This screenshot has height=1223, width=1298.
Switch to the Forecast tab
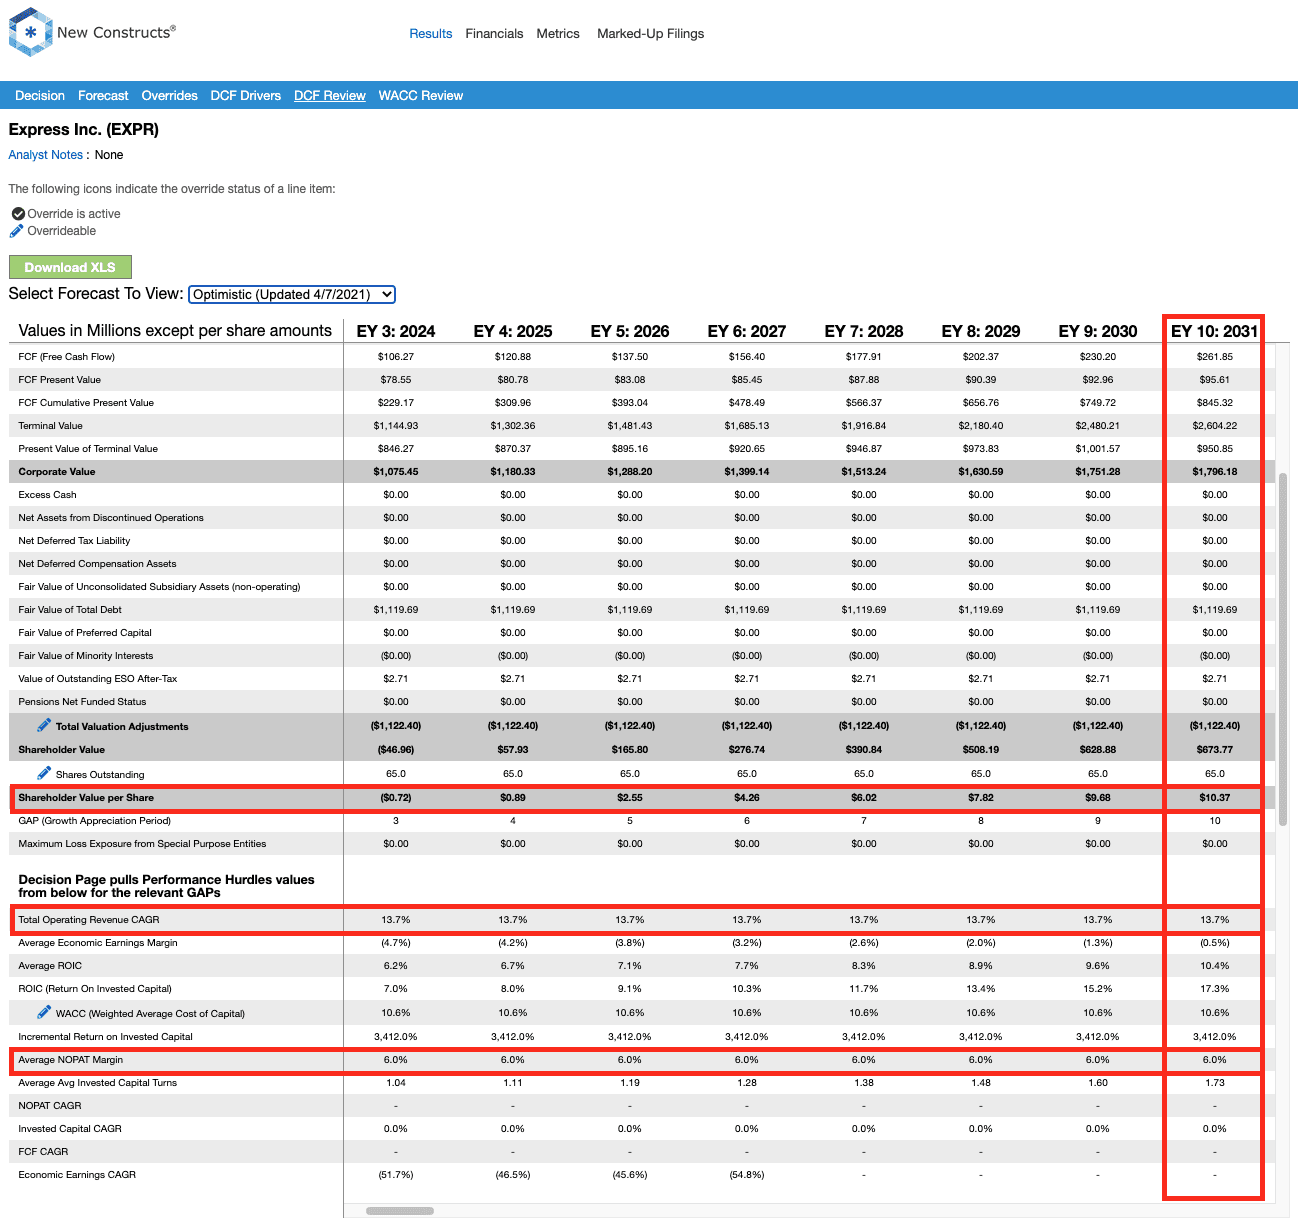(x=103, y=96)
